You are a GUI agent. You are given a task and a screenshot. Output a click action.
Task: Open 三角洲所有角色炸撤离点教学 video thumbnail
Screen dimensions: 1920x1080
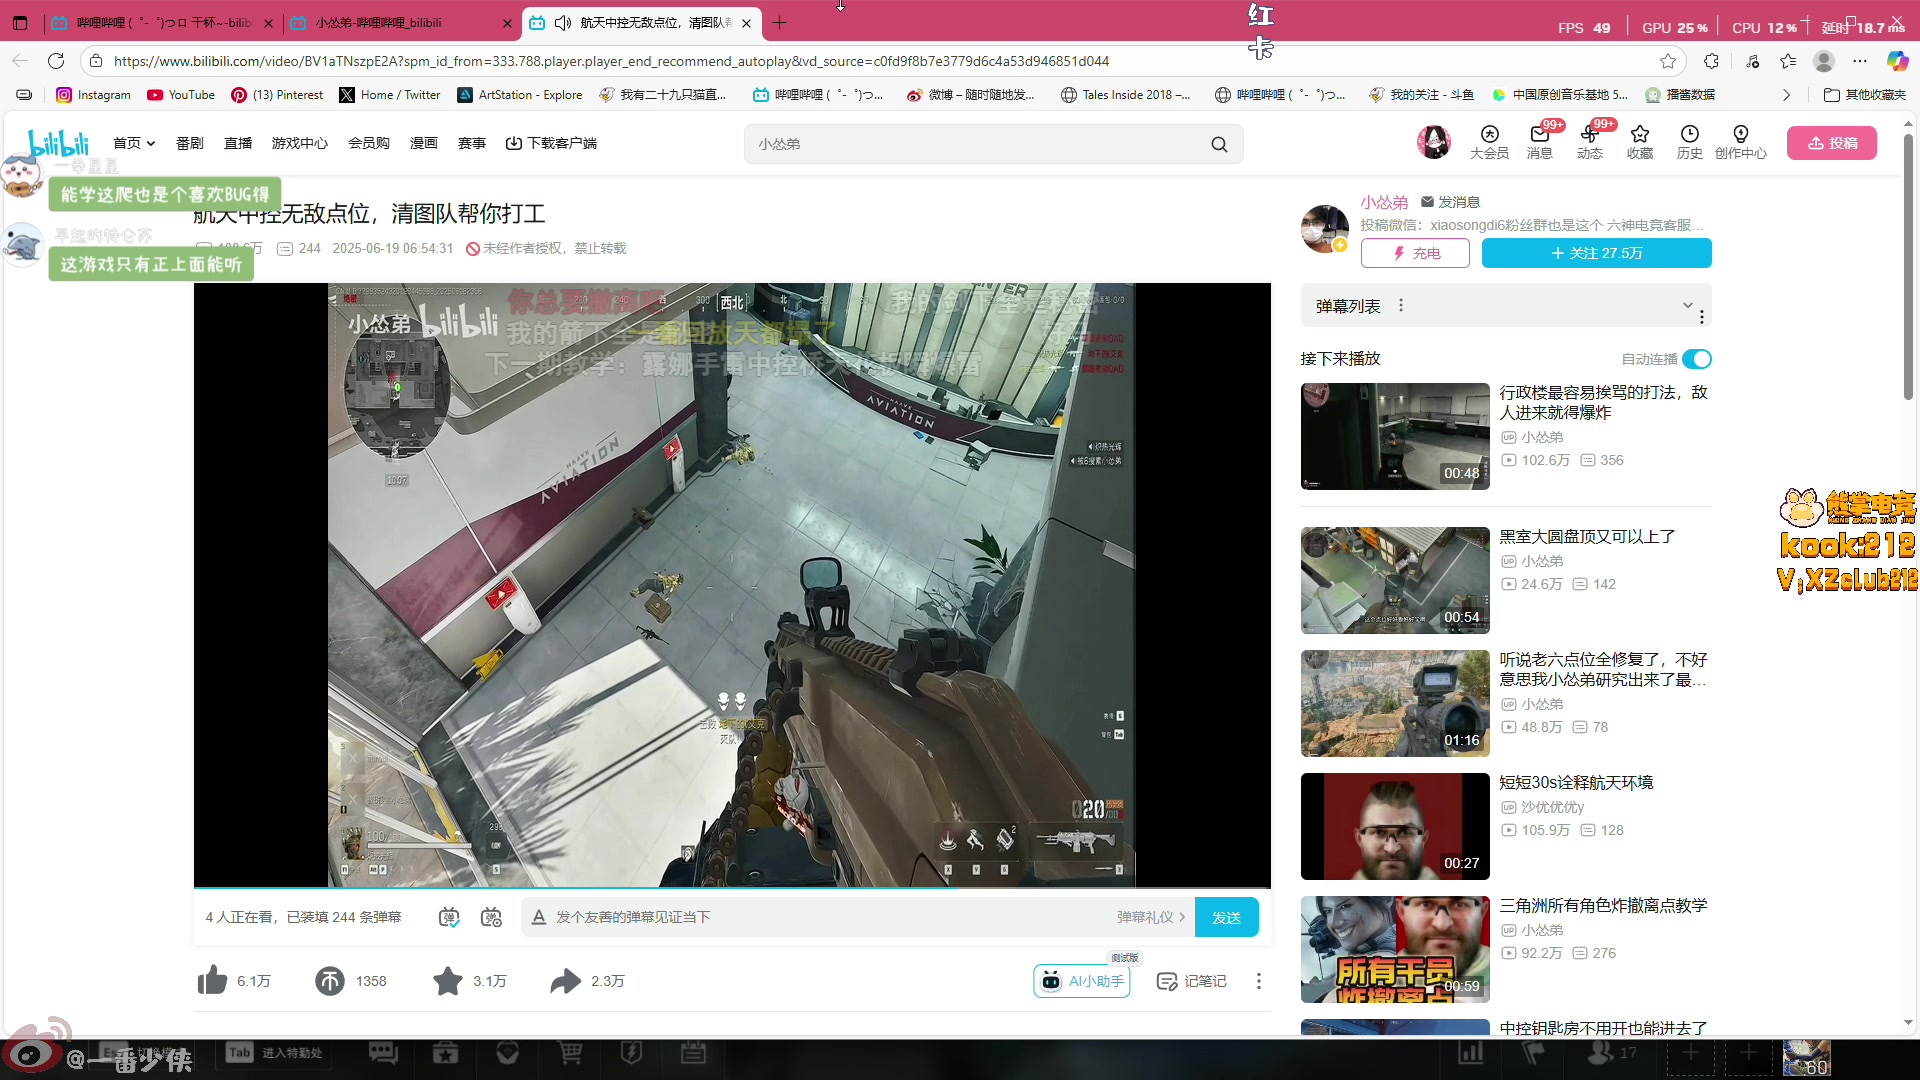(x=1395, y=949)
